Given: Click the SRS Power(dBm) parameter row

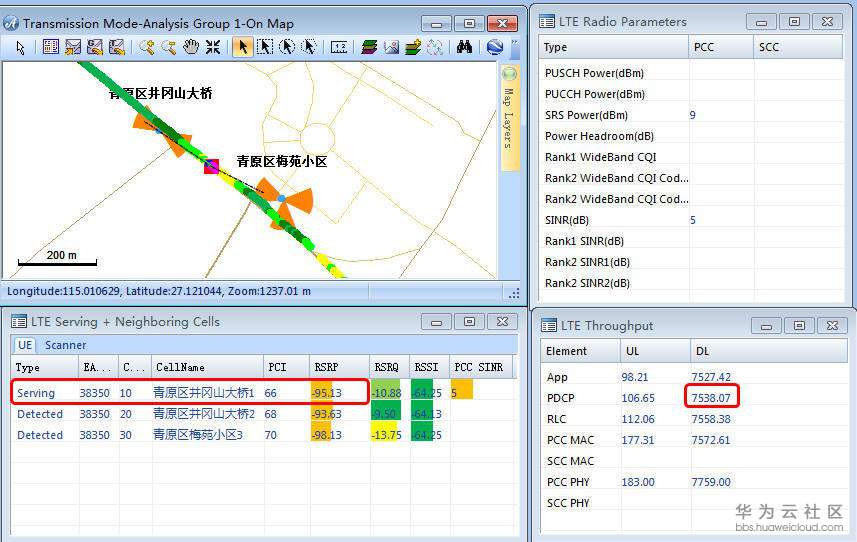Looking at the screenshot, I should pos(690,115).
